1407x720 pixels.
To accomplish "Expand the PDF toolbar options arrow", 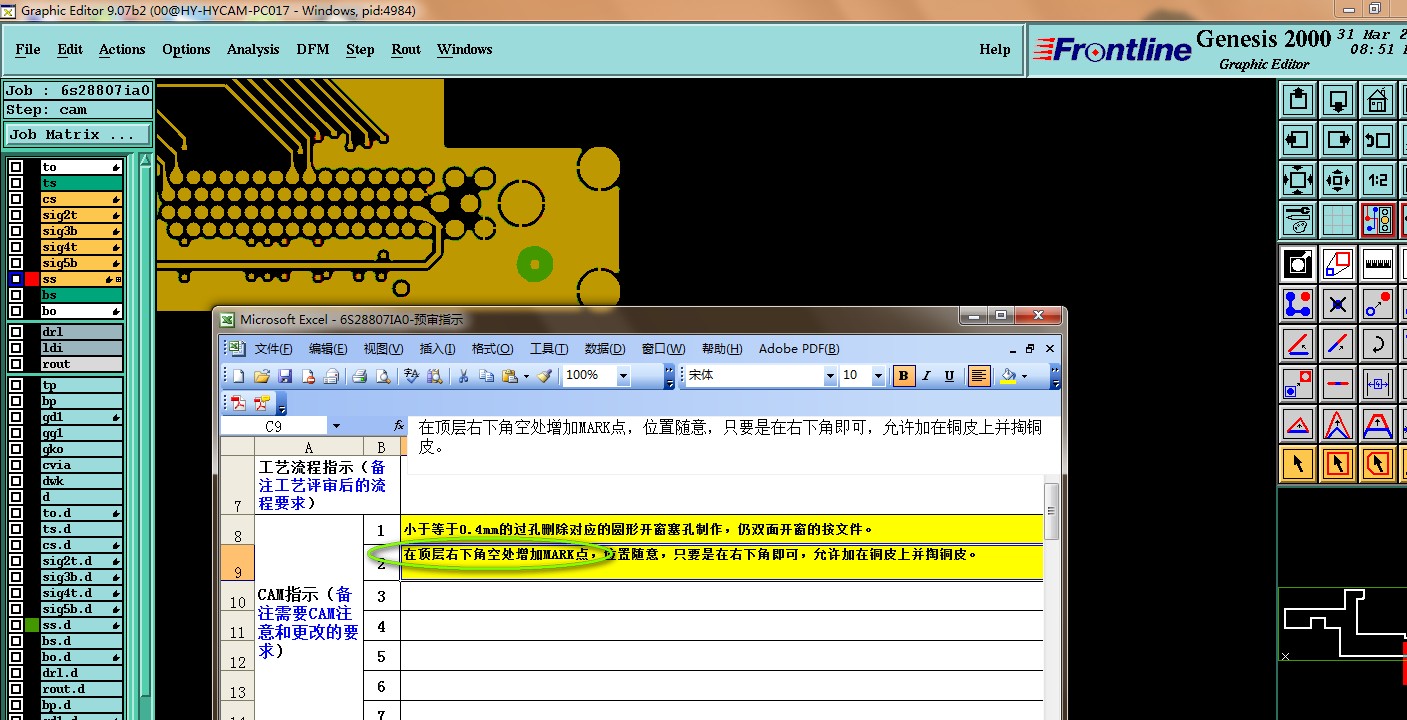I will coord(282,403).
